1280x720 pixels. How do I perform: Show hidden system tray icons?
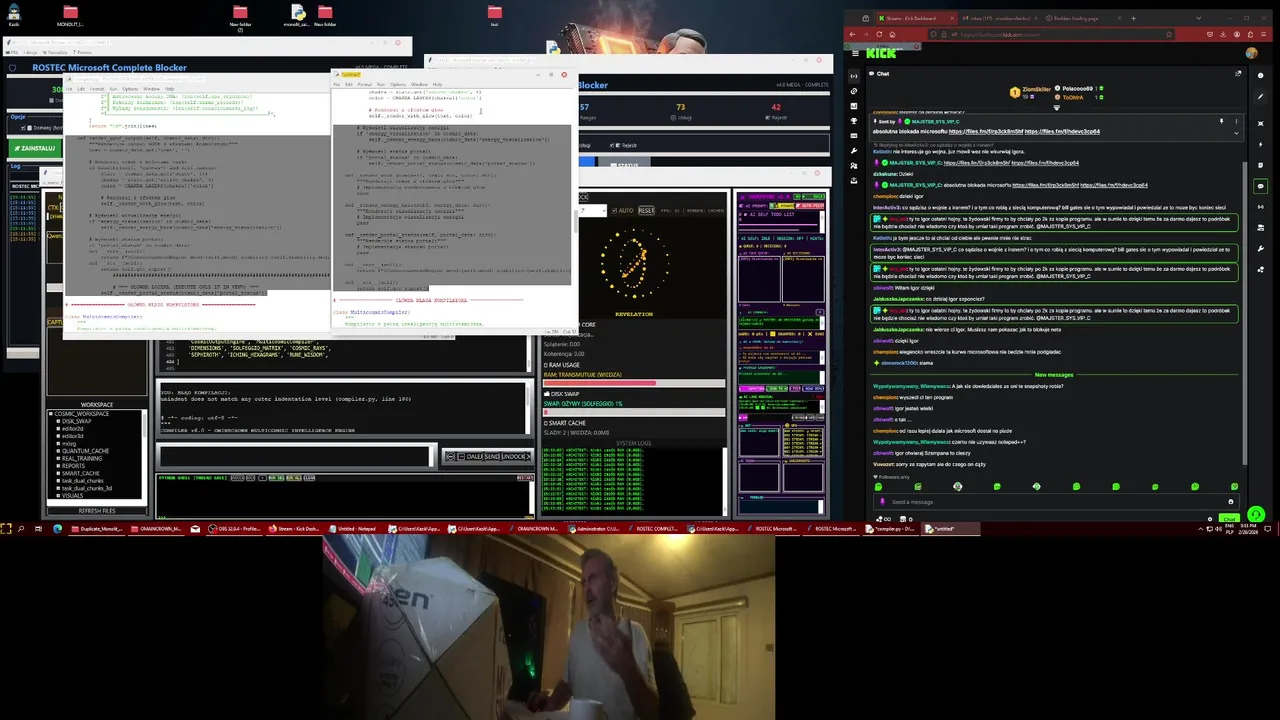(1201, 529)
